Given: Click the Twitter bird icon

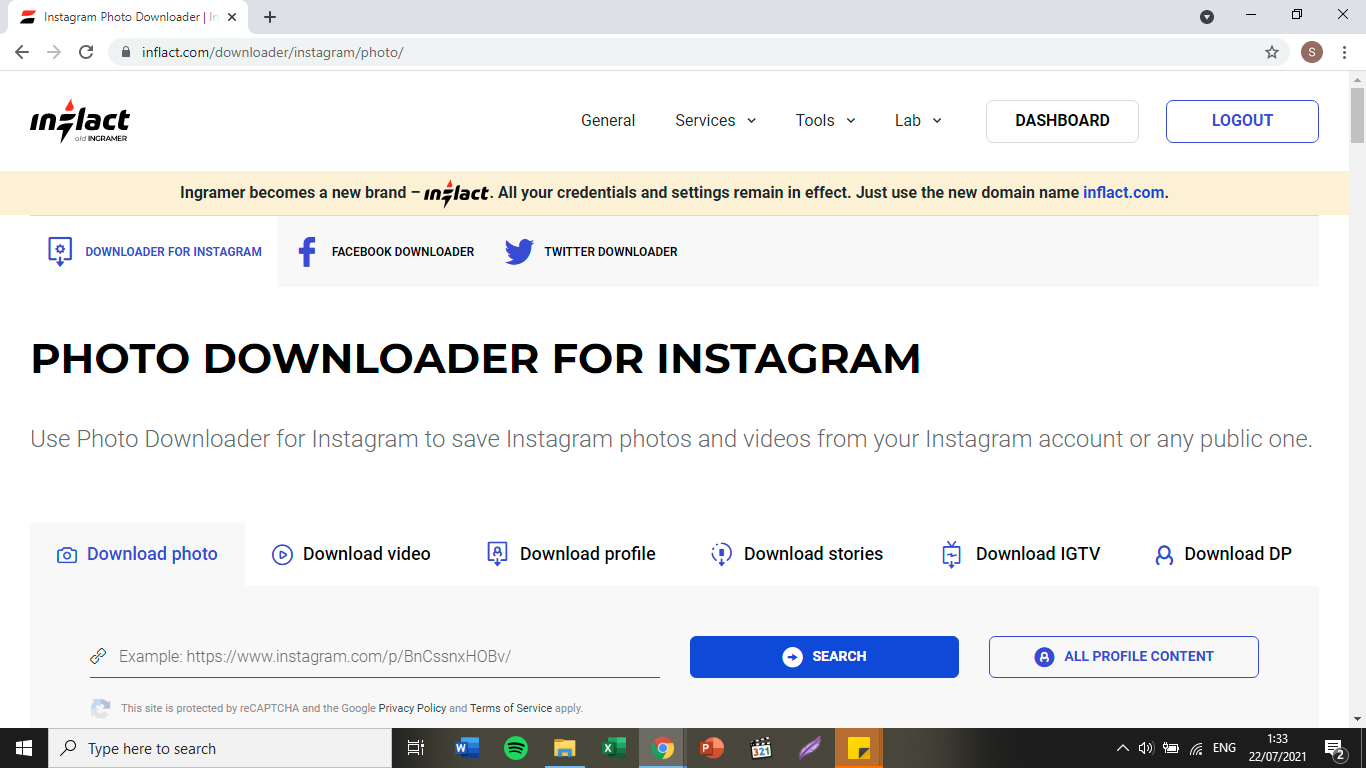Looking at the screenshot, I should [519, 252].
